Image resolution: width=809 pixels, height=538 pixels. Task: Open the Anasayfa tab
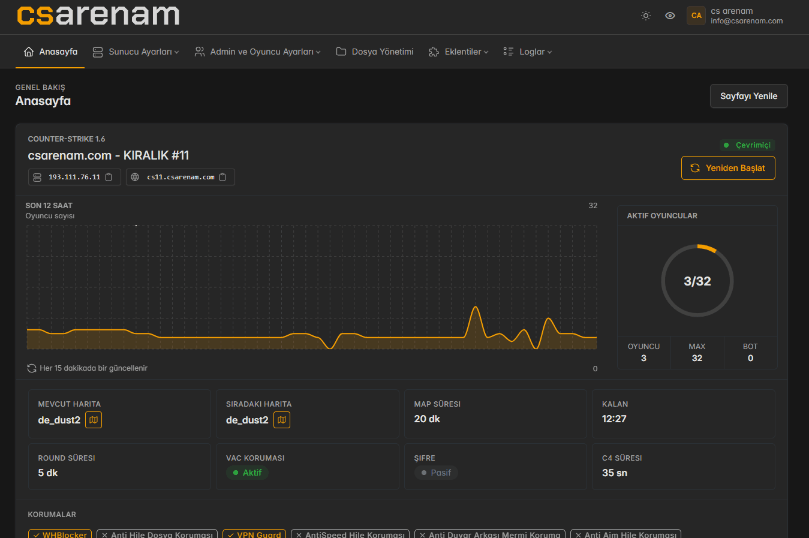(50, 52)
